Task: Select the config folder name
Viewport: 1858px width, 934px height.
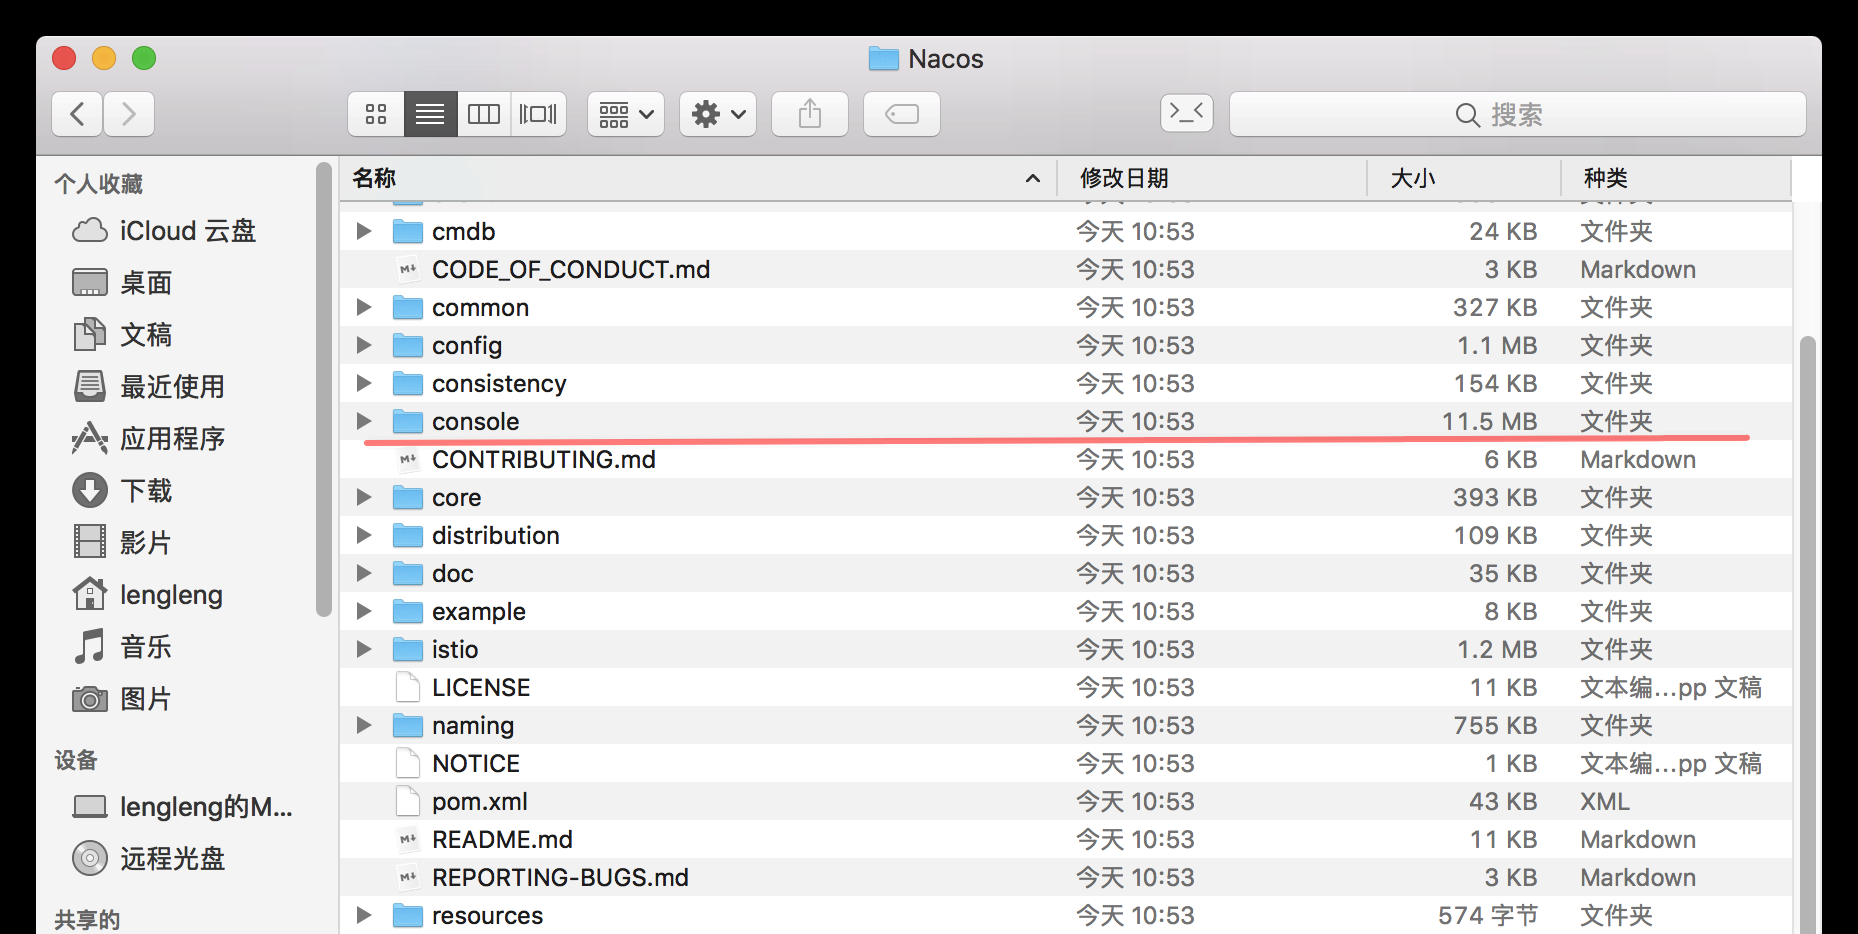Action: (467, 346)
